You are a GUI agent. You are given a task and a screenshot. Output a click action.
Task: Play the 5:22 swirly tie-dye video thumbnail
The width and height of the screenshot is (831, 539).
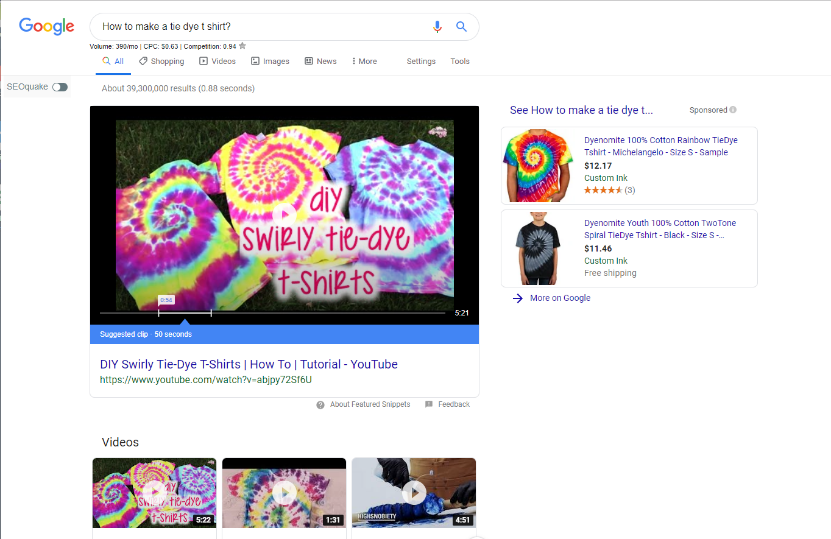coord(154,493)
